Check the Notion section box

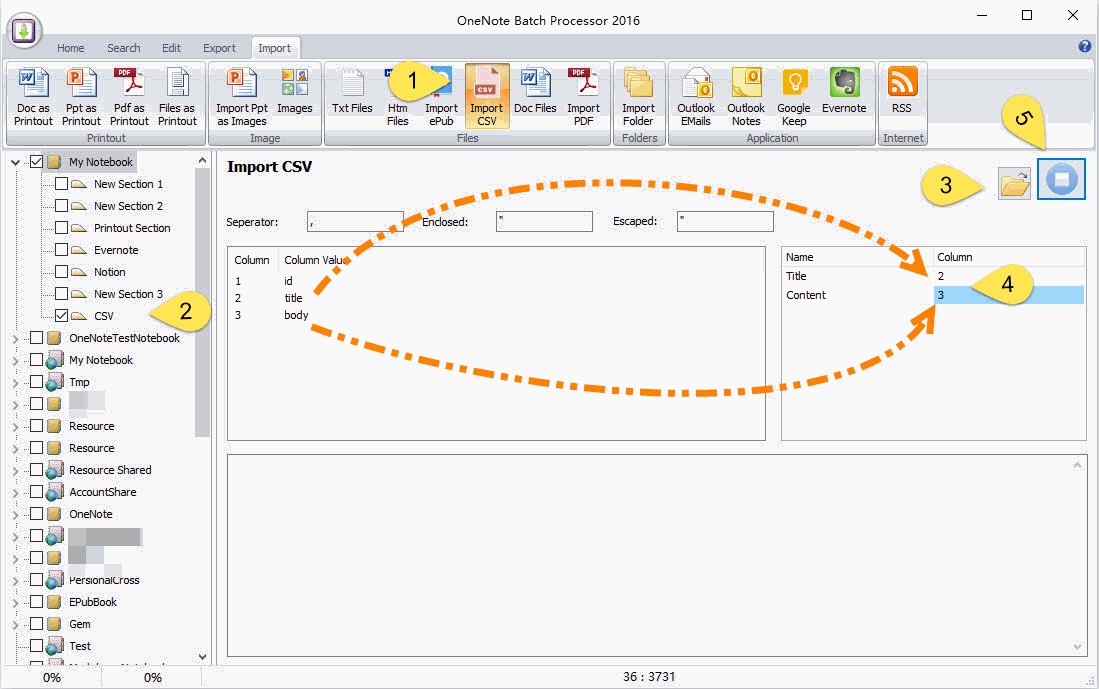(62, 272)
